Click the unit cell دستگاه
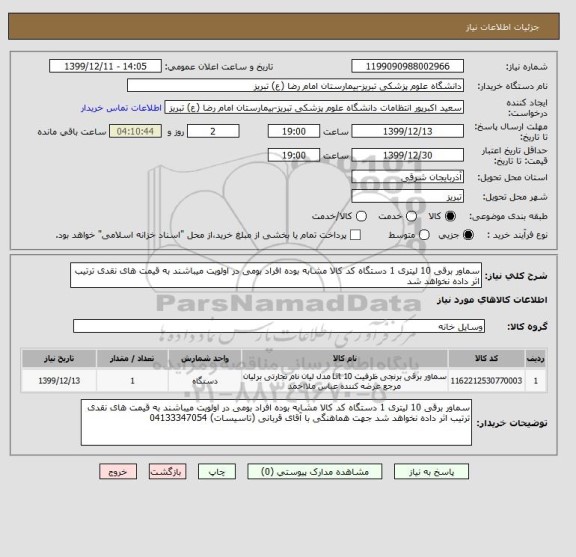This screenshot has height=557, width=576. pyautogui.click(x=205, y=381)
